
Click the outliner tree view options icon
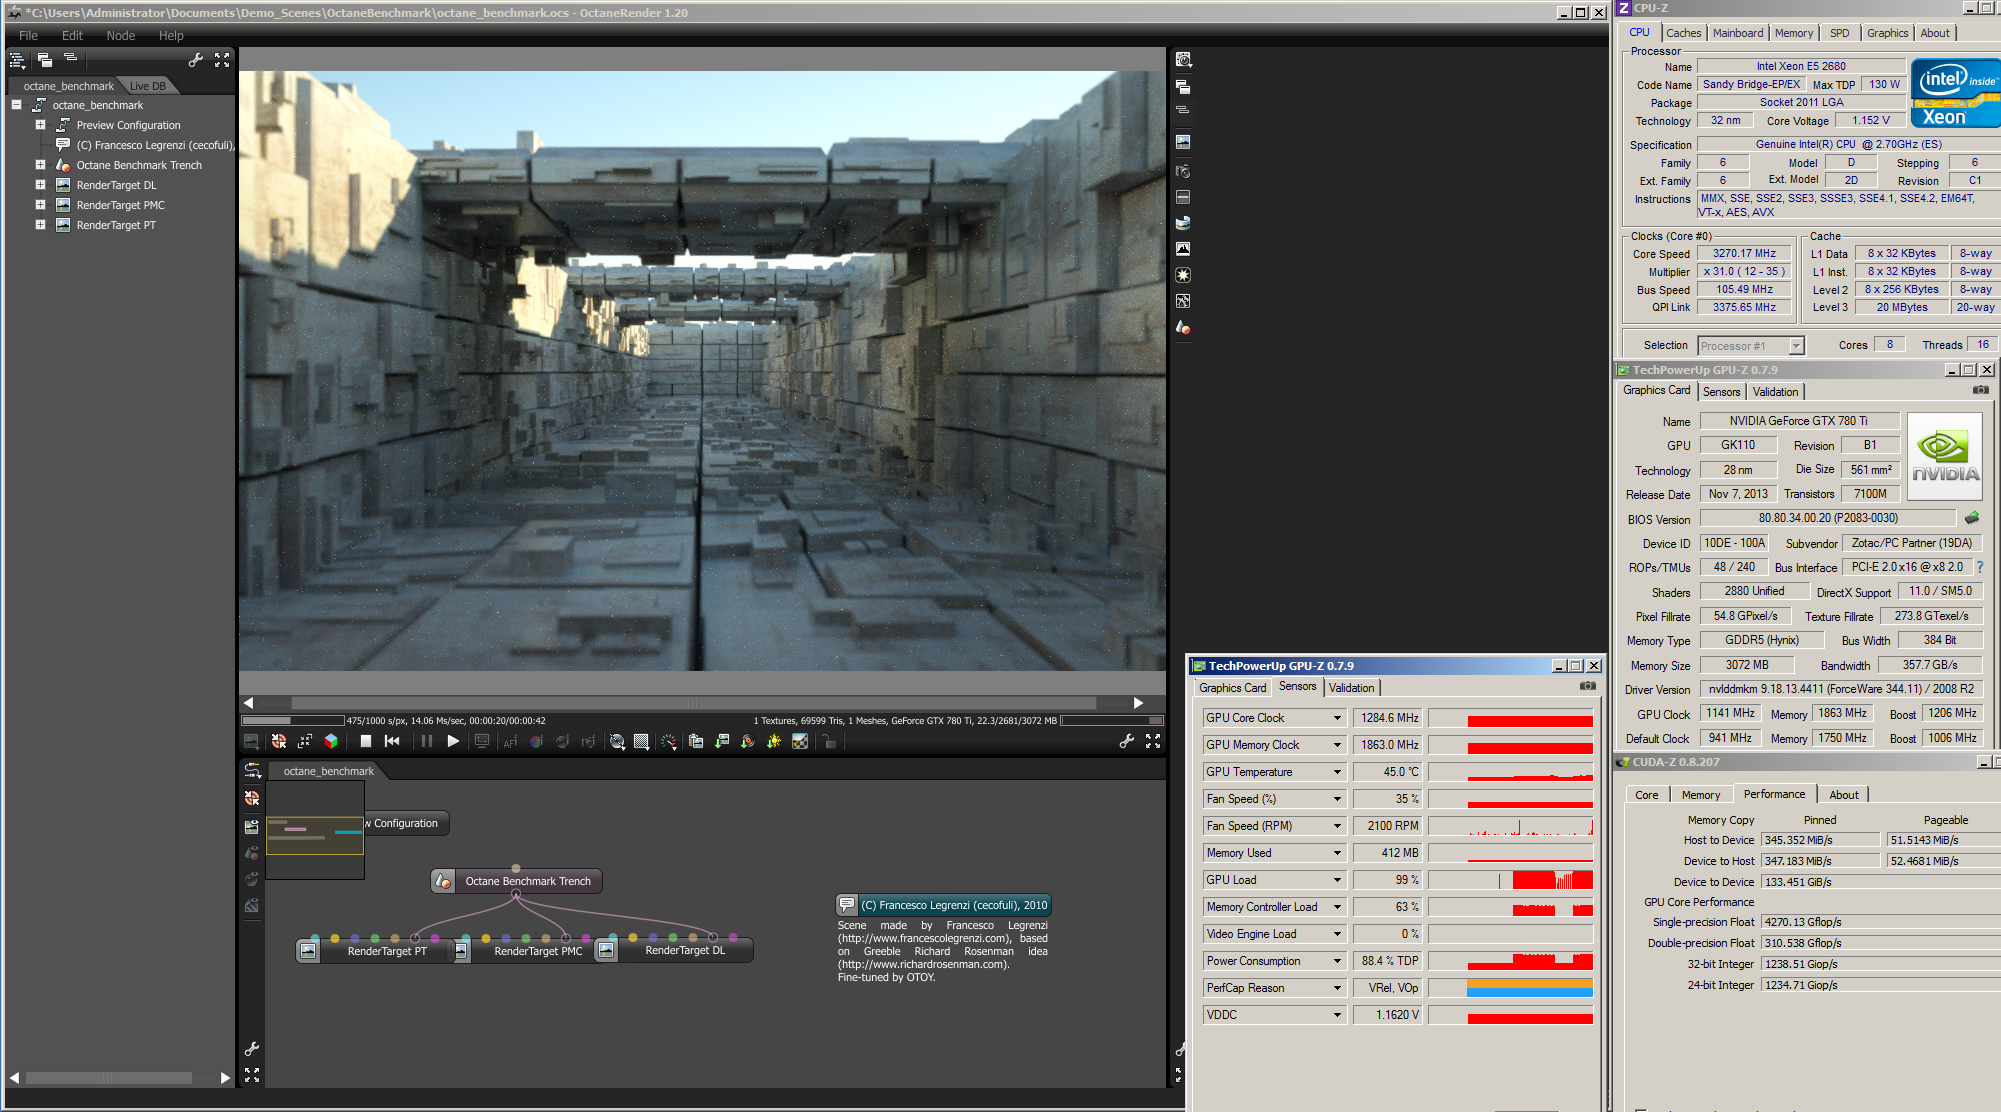coord(17,61)
